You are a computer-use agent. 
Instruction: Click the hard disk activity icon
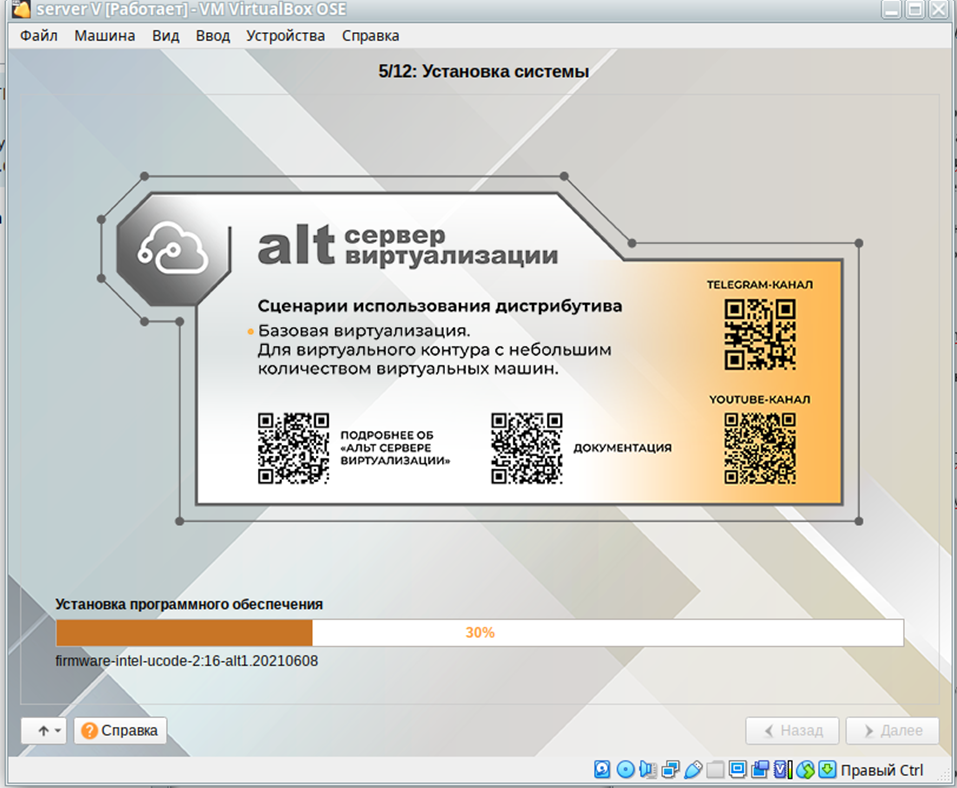(602, 769)
